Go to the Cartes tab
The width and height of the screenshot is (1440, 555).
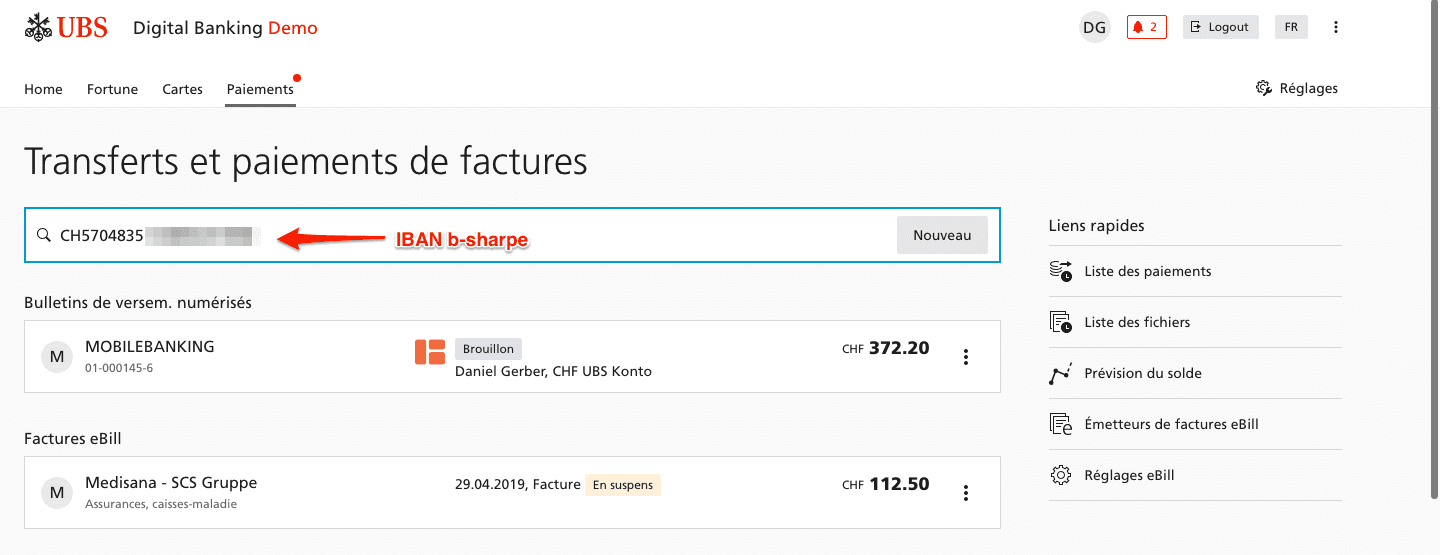[182, 89]
